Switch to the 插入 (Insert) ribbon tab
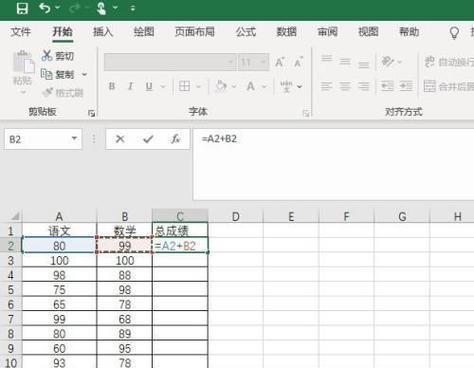The height and width of the screenshot is (368, 474). 103,32
